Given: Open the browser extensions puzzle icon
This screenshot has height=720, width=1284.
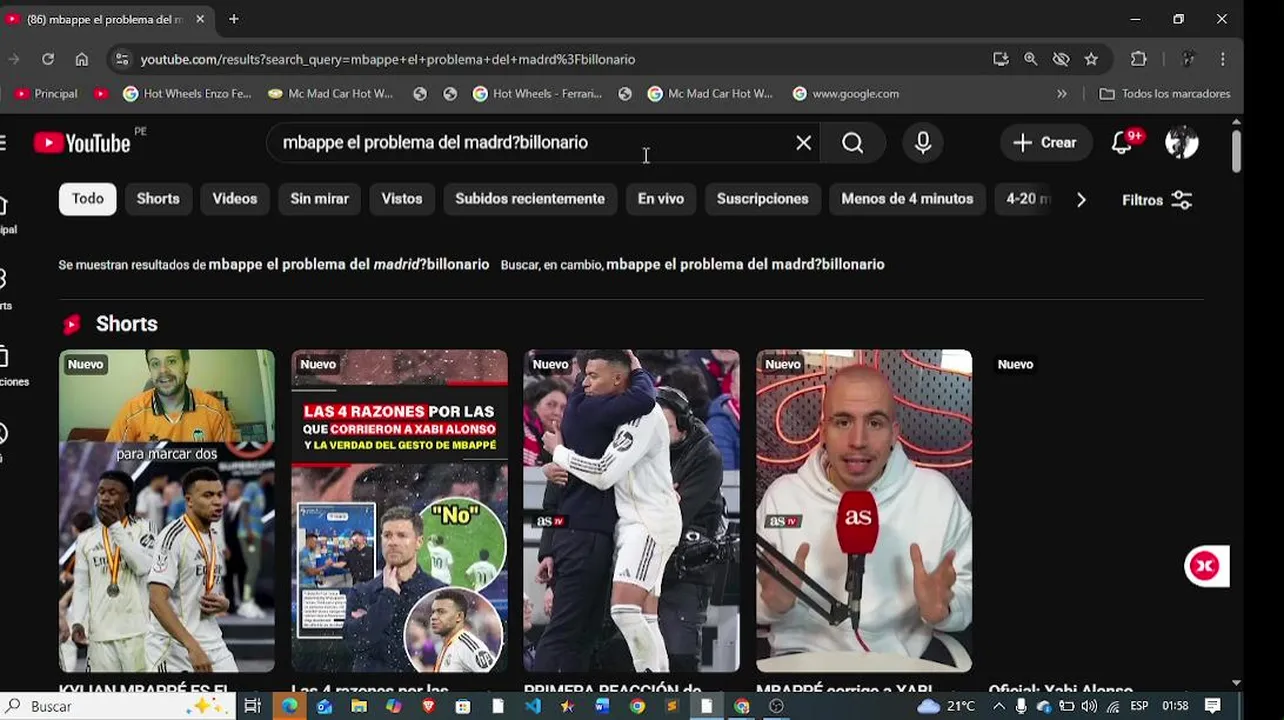Looking at the screenshot, I should [1139, 59].
